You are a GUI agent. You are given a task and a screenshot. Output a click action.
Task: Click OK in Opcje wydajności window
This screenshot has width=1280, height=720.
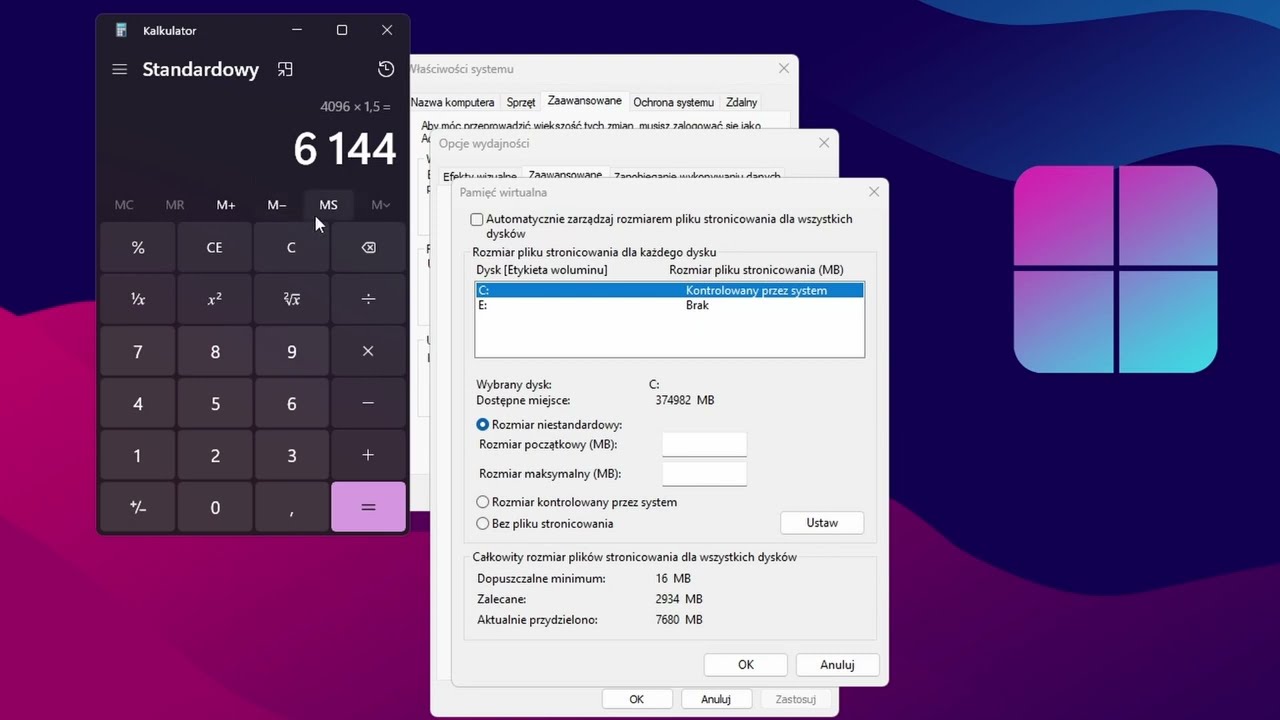pos(637,699)
